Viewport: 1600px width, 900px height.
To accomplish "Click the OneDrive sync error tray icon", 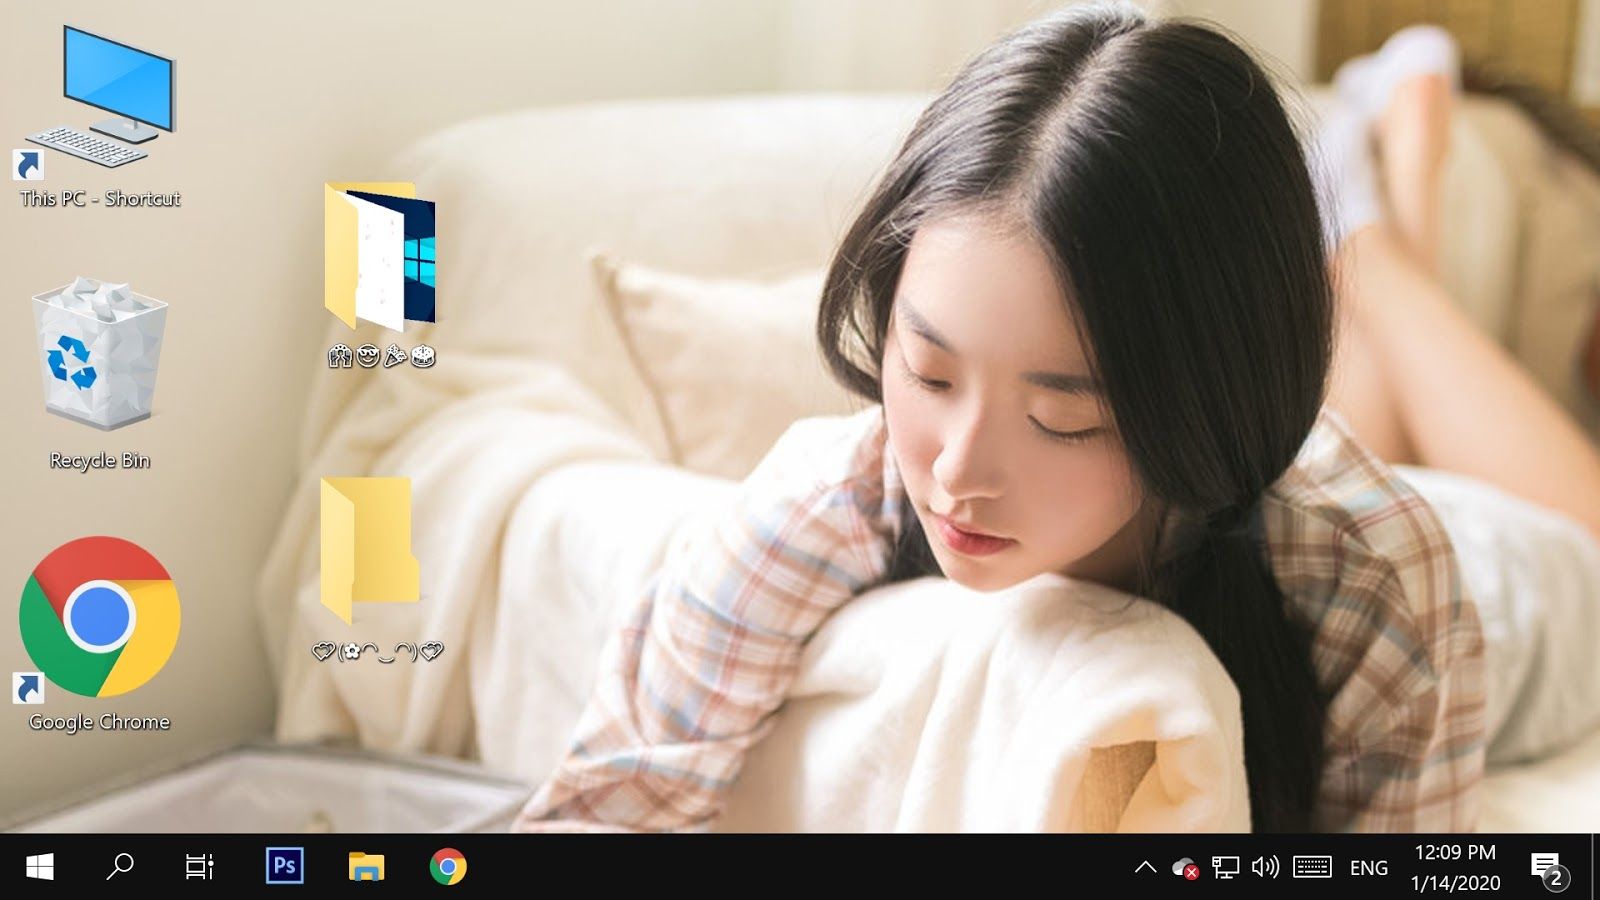I will click(x=1185, y=866).
